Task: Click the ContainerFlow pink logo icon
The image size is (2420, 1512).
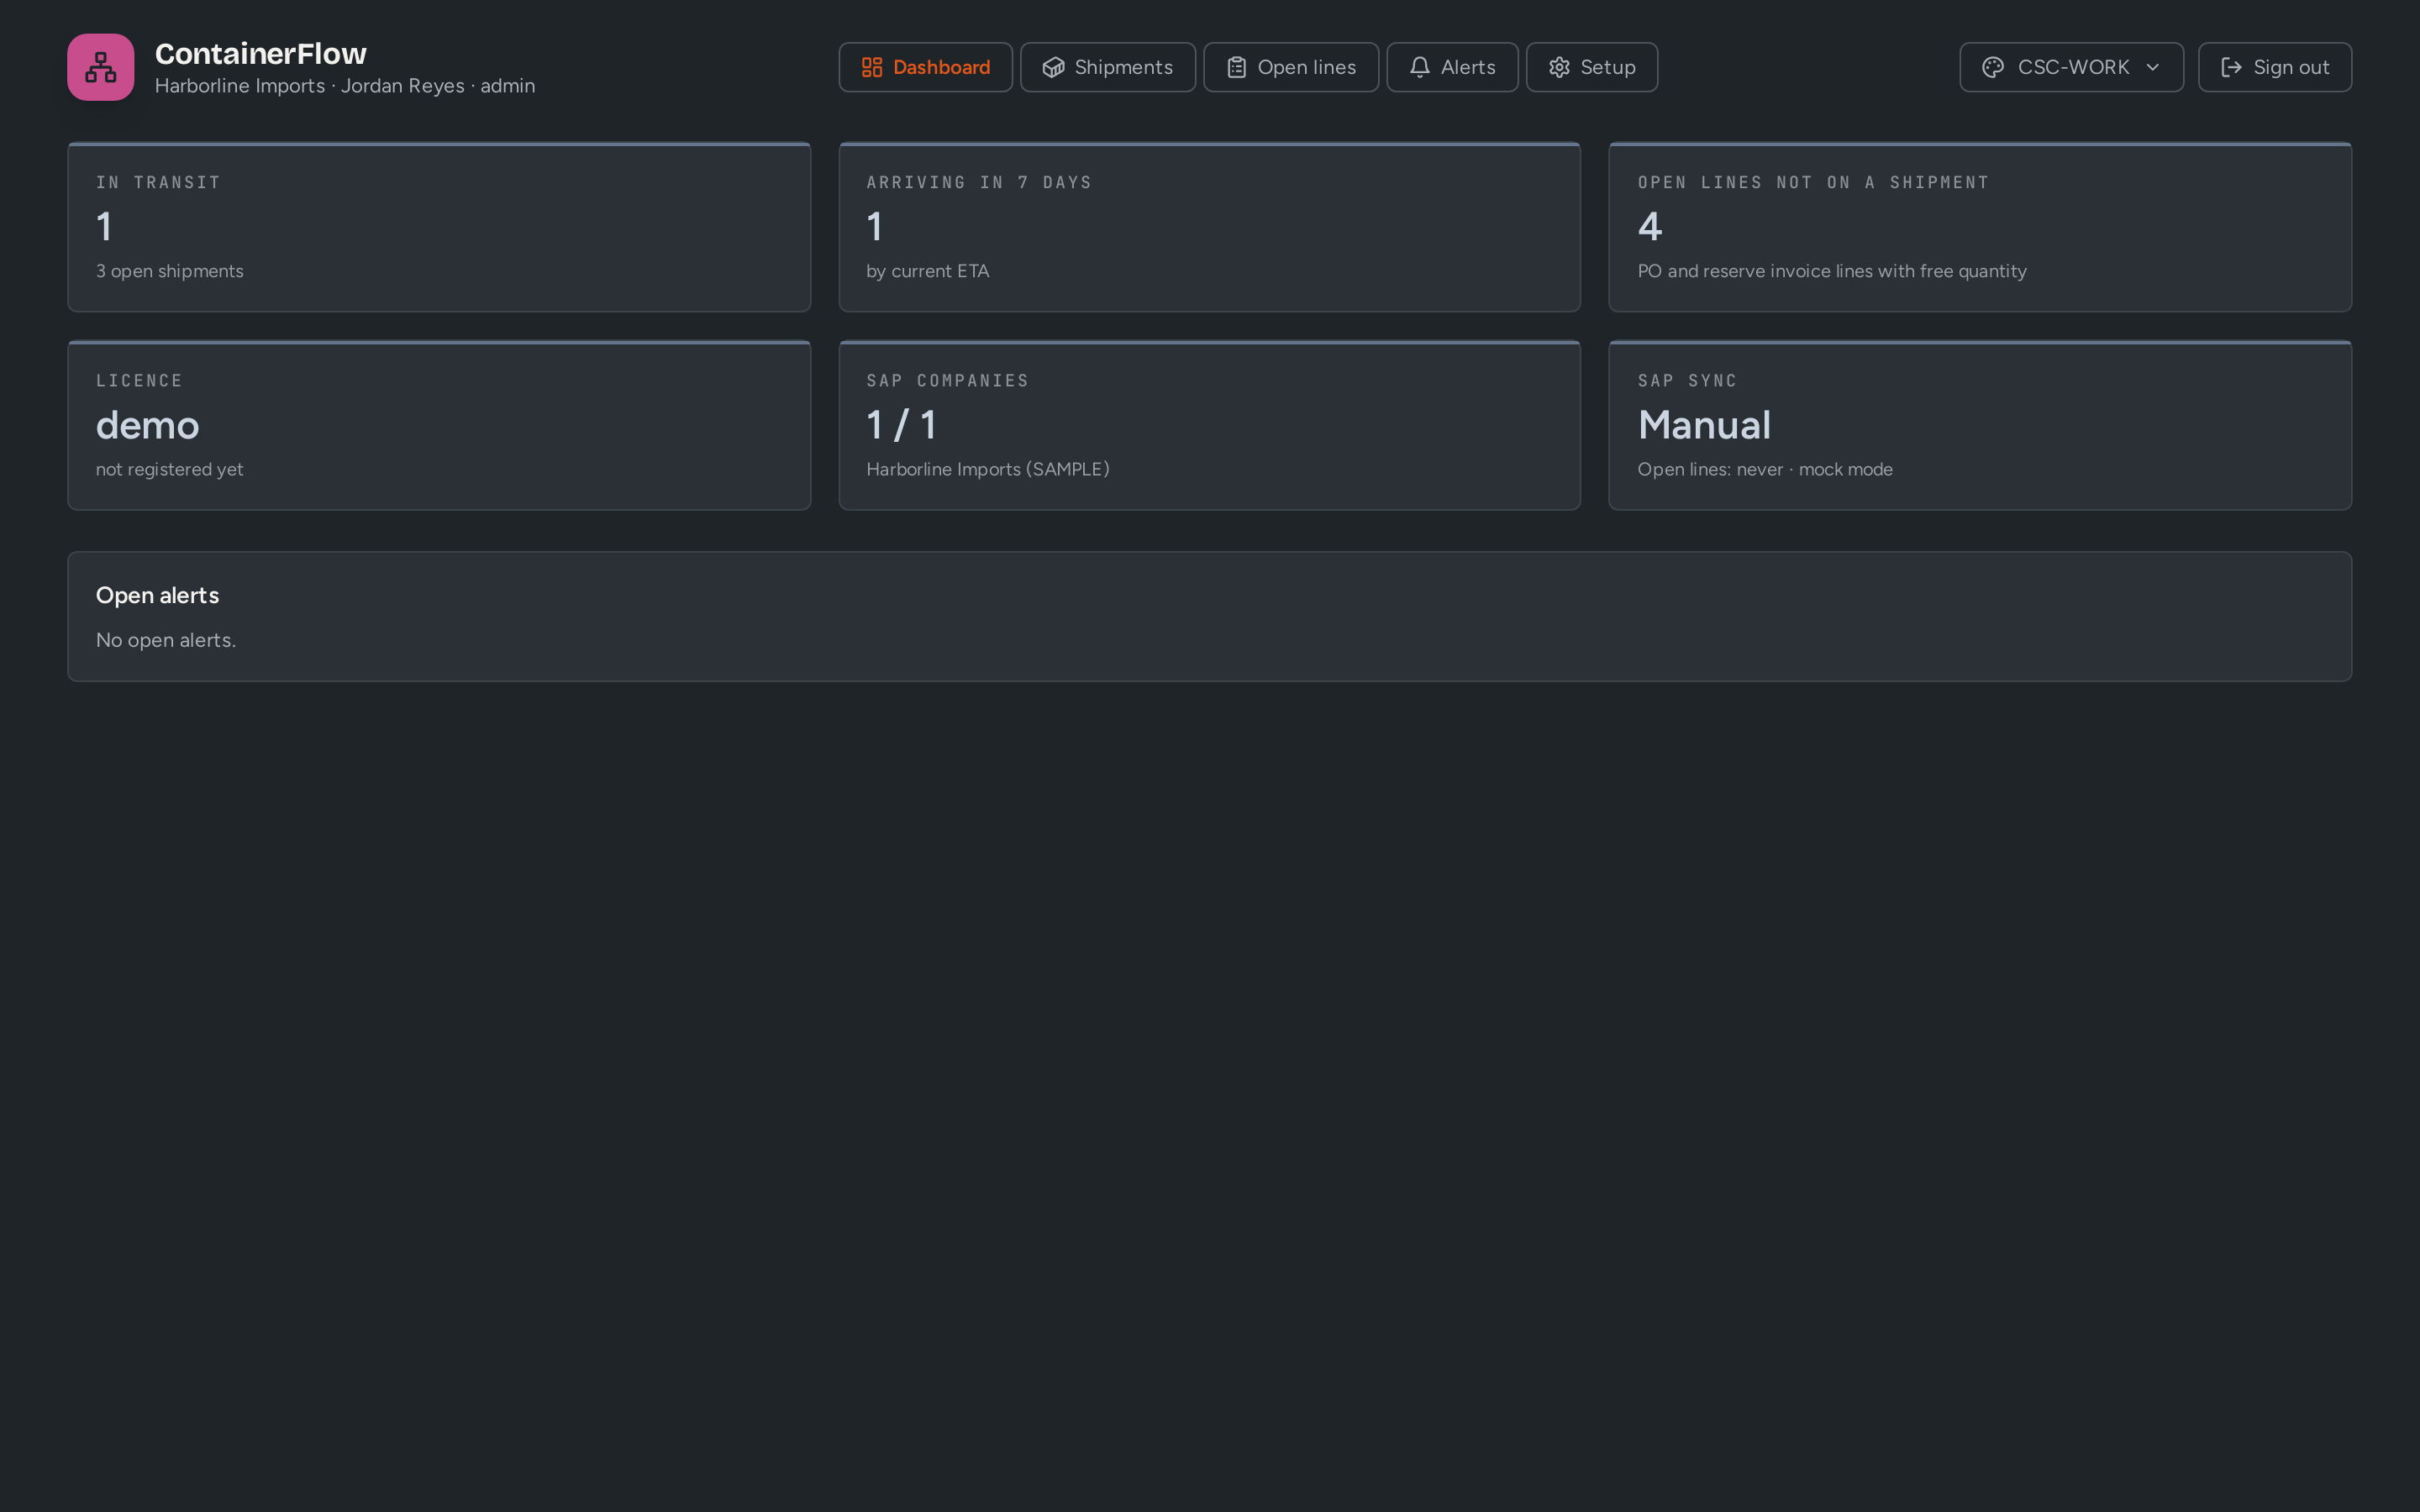Action: click(100, 67)
